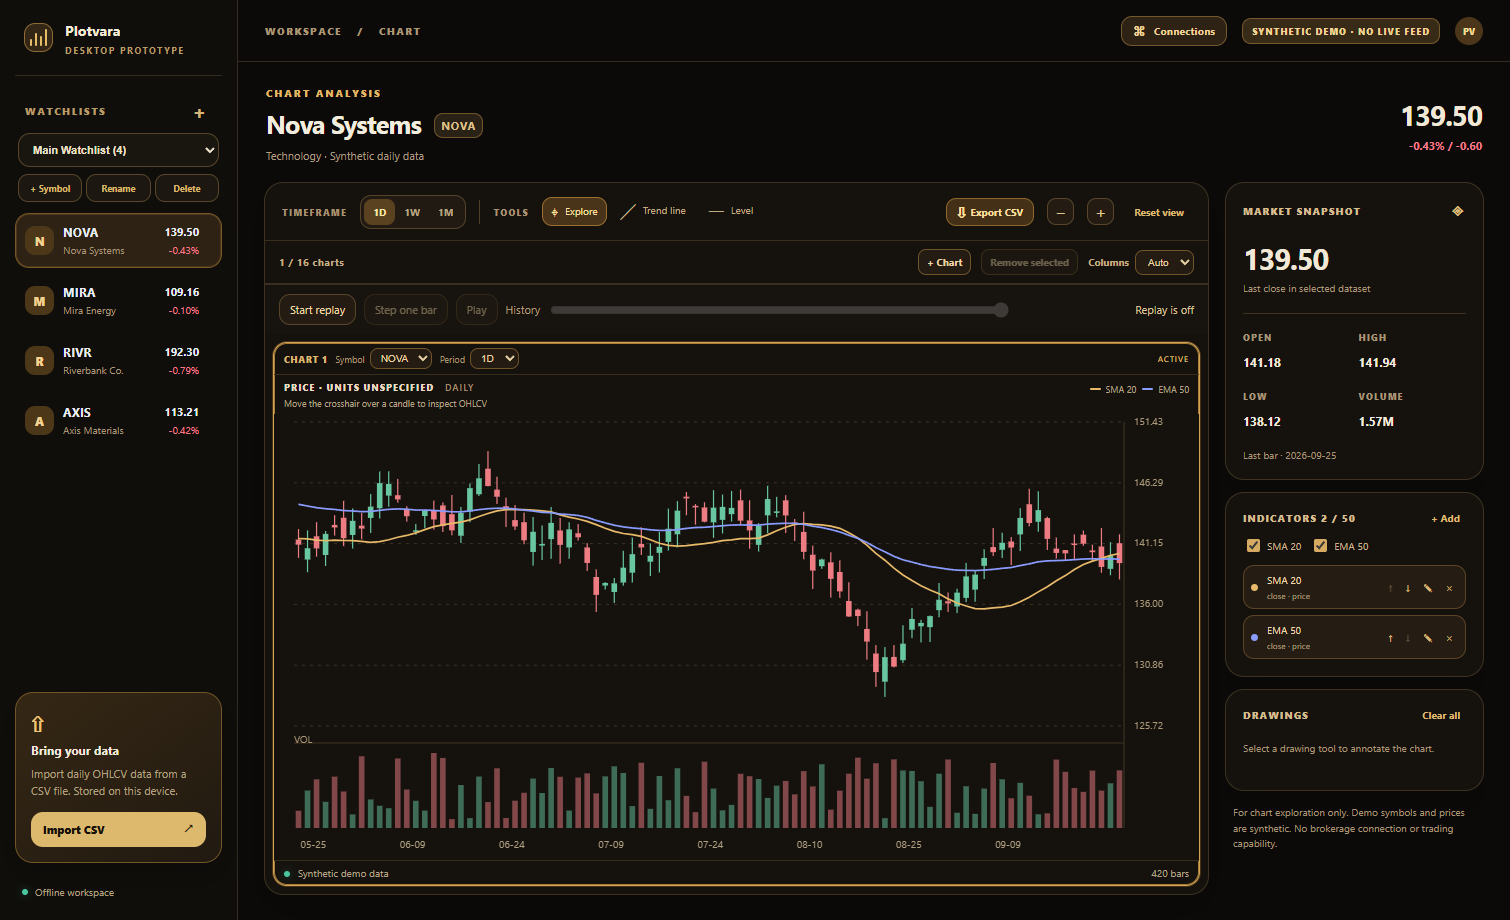Click Step one bar button
Viewport: 1510px width, 920px height.
(406, 310)
